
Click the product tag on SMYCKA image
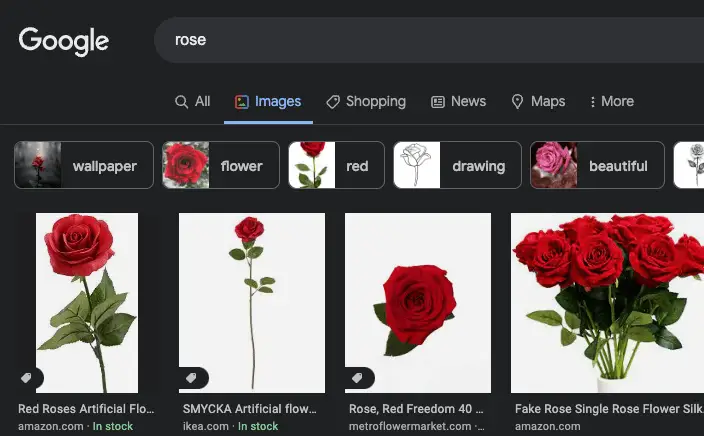pos(192,378)
